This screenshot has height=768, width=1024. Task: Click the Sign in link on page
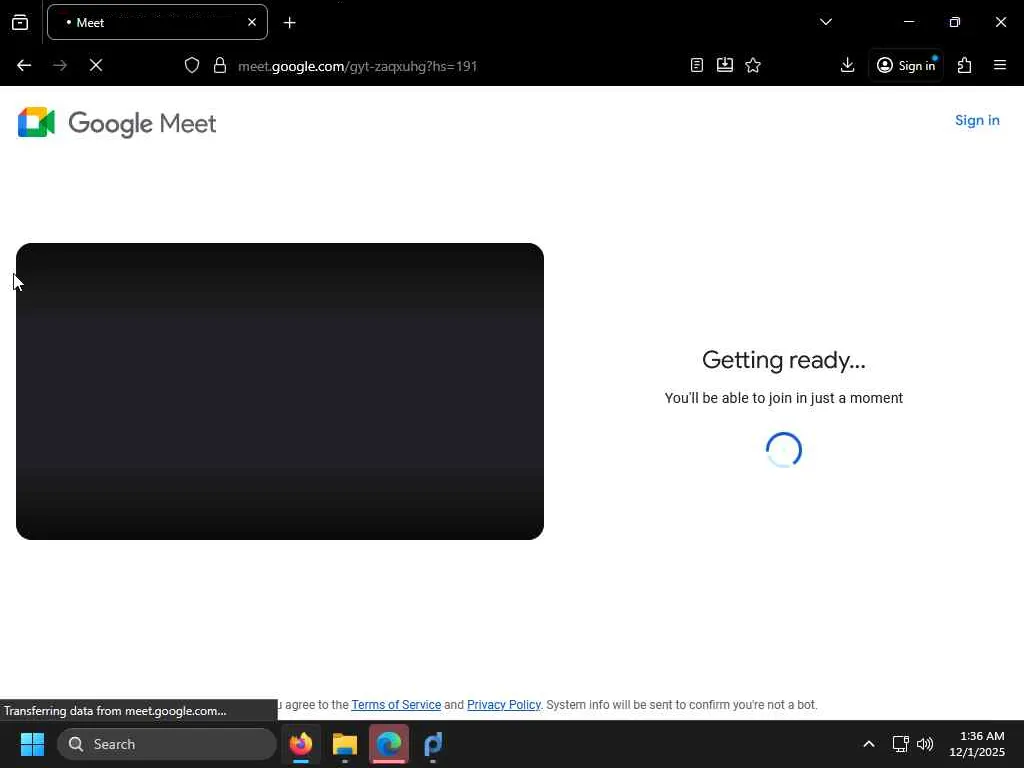pos(977,120)
